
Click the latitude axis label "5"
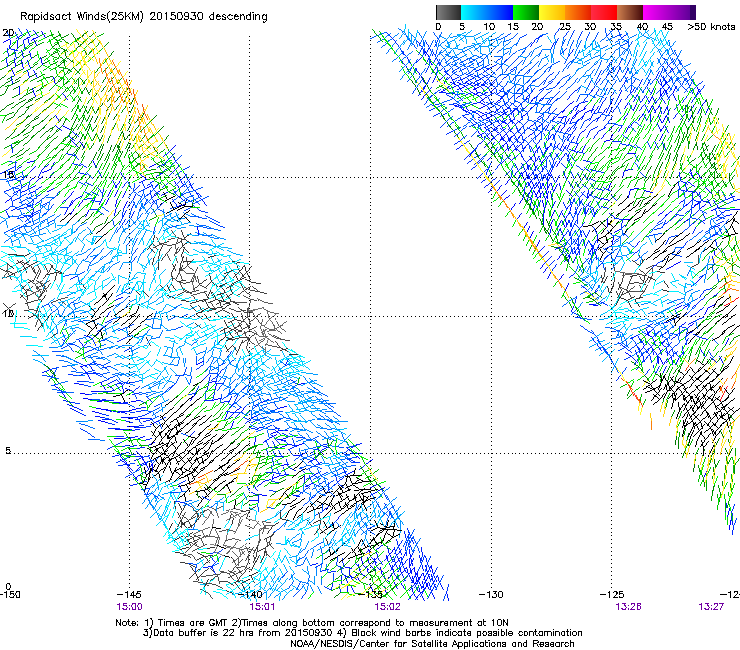(8, 451)
